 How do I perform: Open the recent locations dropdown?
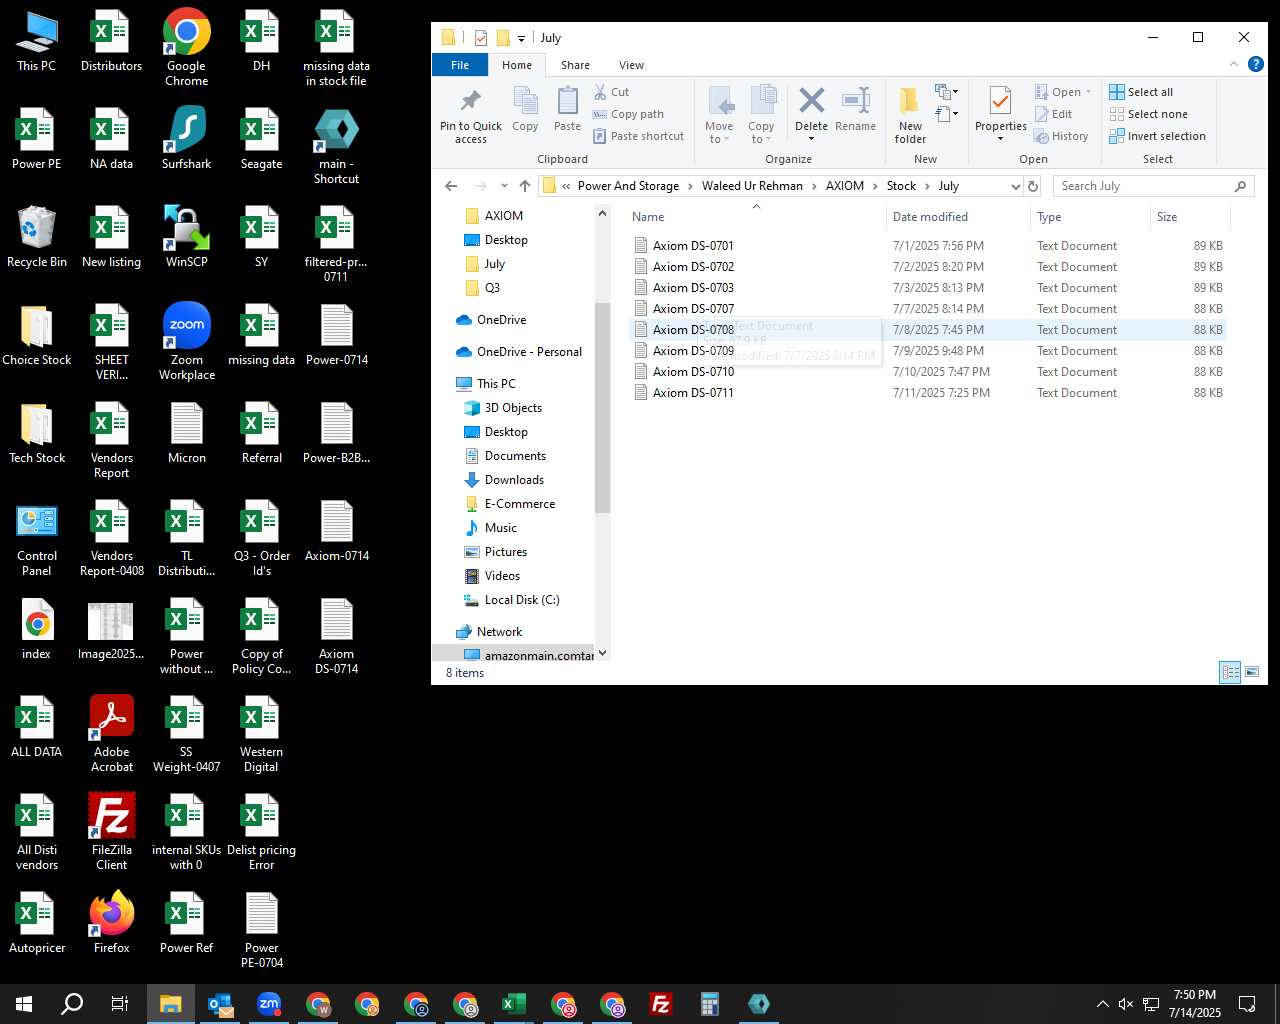[503, 186]
